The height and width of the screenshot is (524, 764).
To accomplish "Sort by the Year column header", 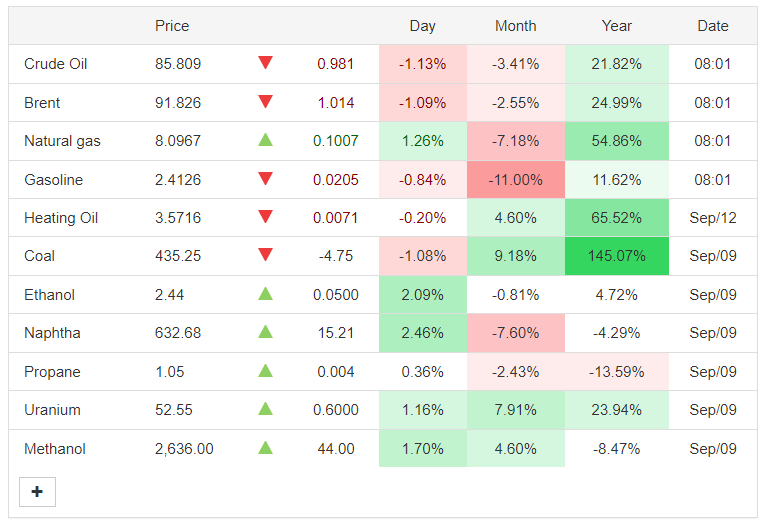I will pyautogui.click(x=616, y=26).
